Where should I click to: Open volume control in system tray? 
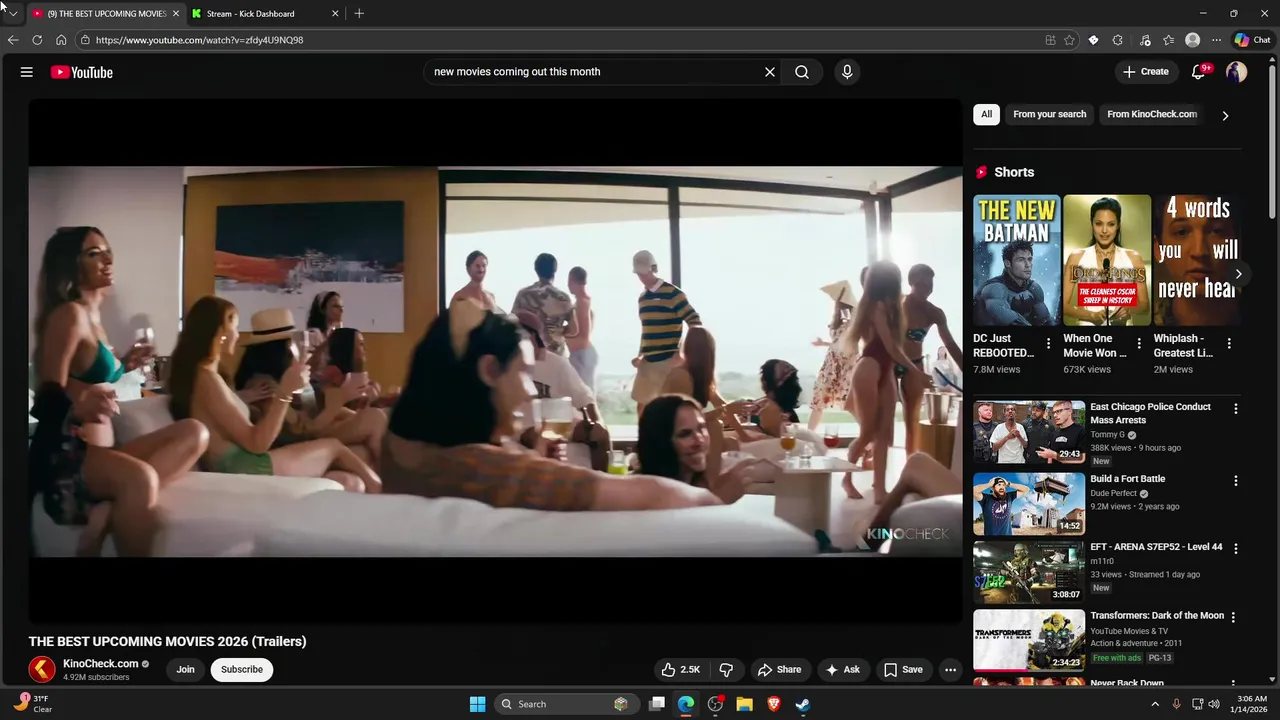pyautogui.click(x=1214, y=704)
